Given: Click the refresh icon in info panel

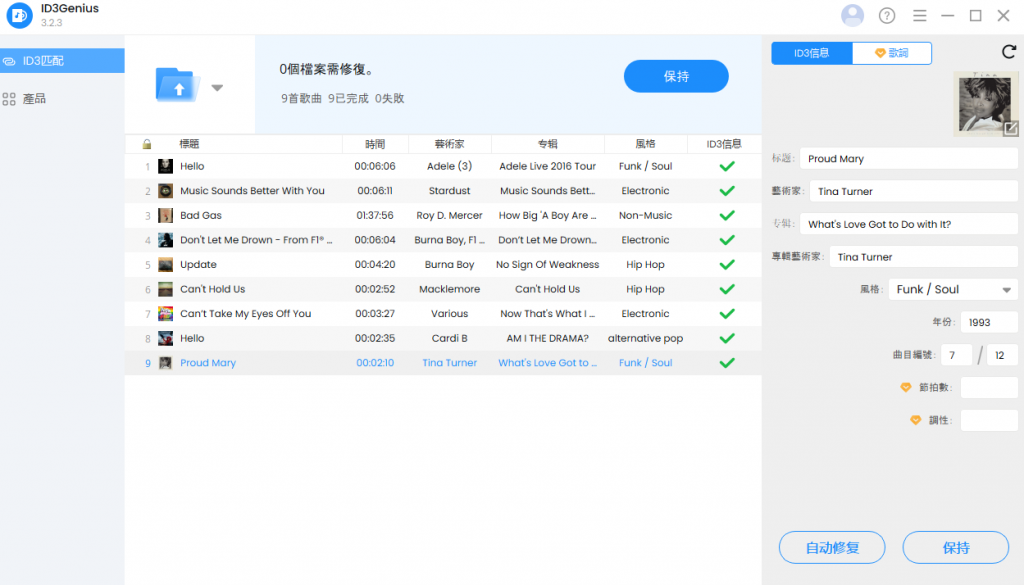Looking at the screenshot, I should pyautogui.click(x=1009, y=52).
